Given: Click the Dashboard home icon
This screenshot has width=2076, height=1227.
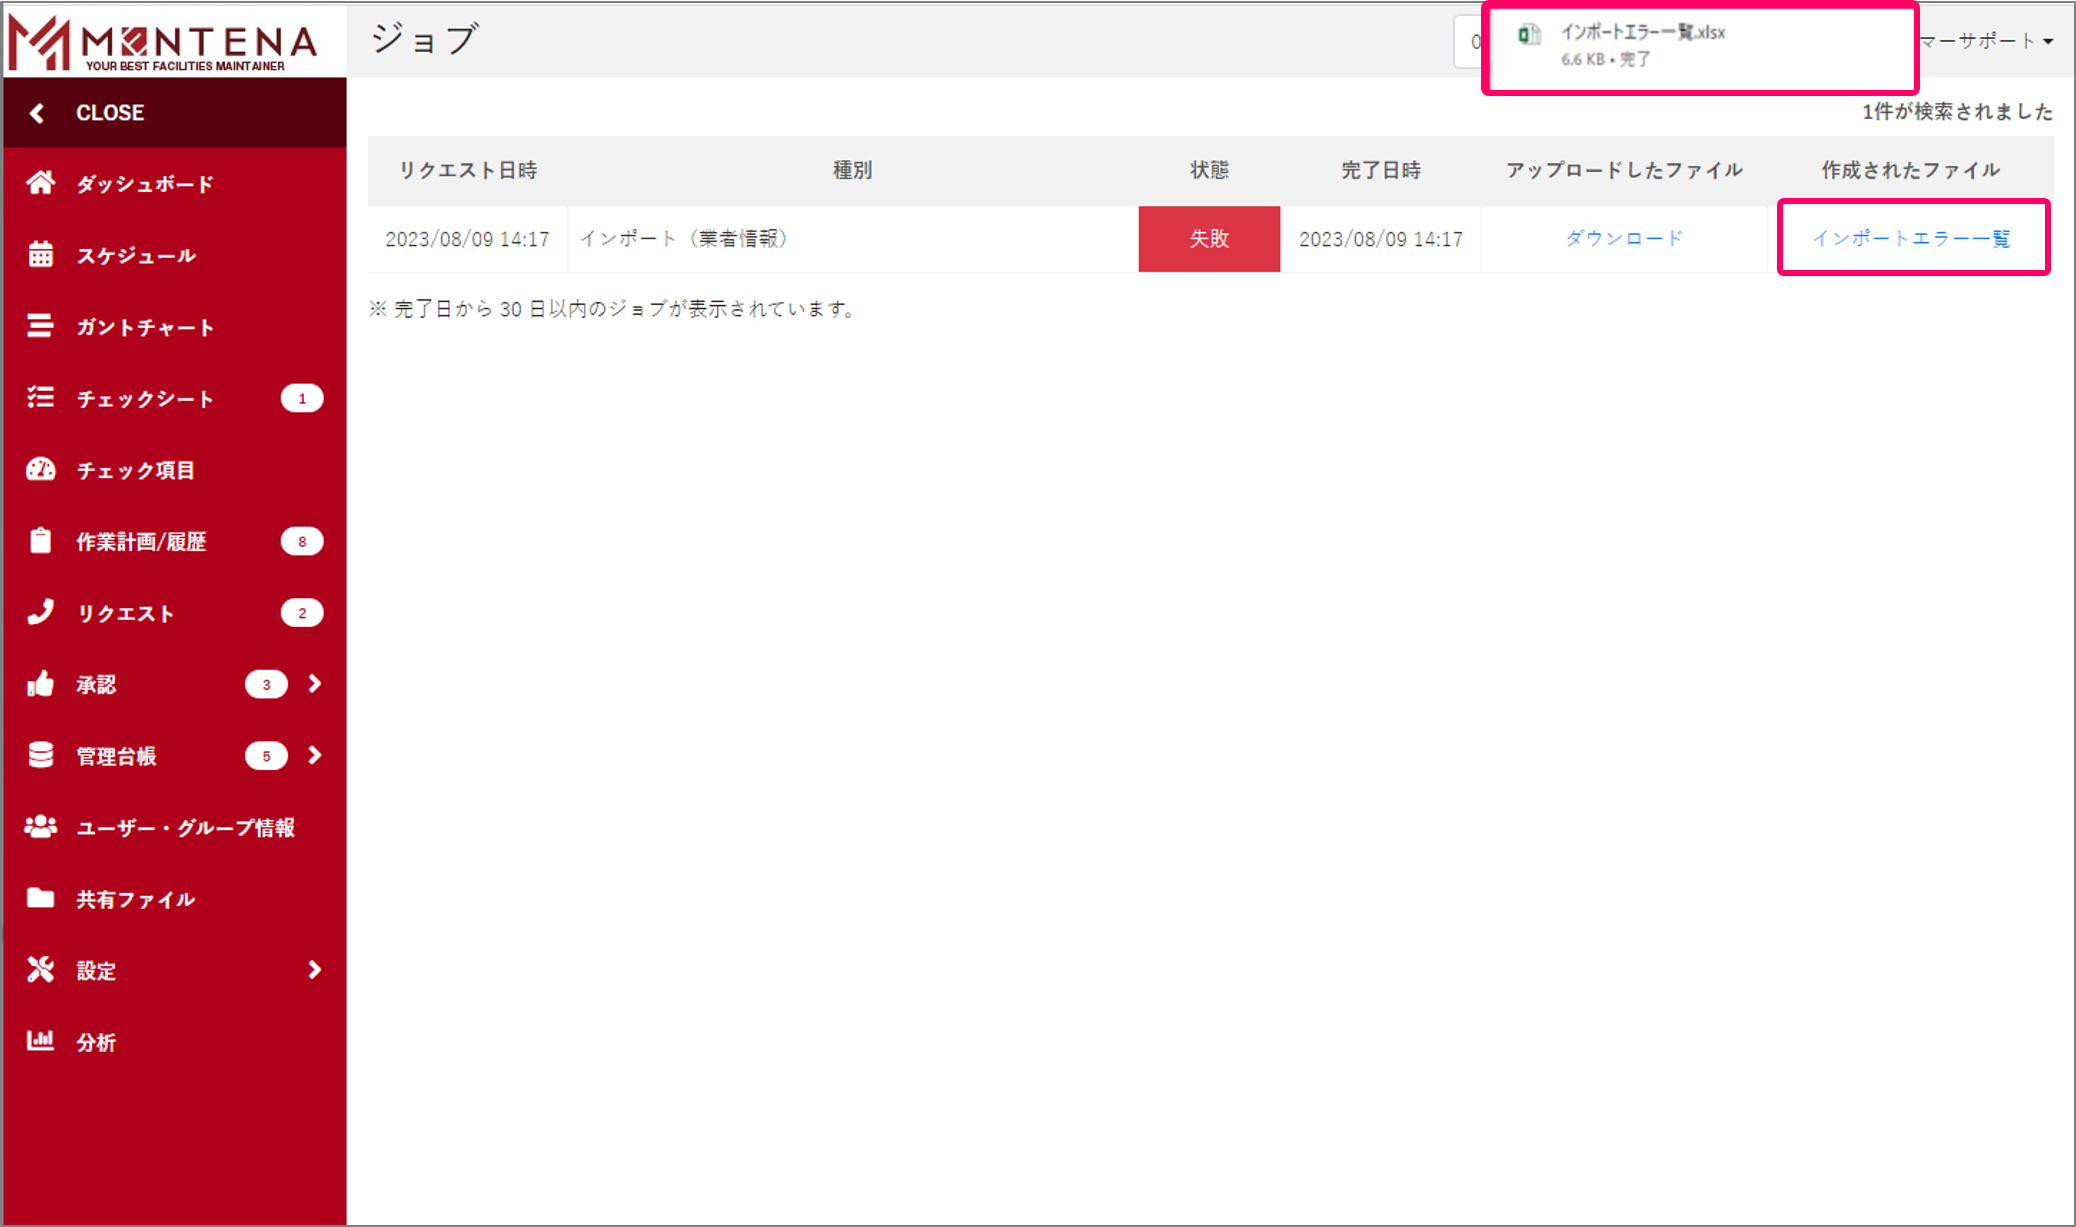Looking at the screenshot, I should point(40,183).
